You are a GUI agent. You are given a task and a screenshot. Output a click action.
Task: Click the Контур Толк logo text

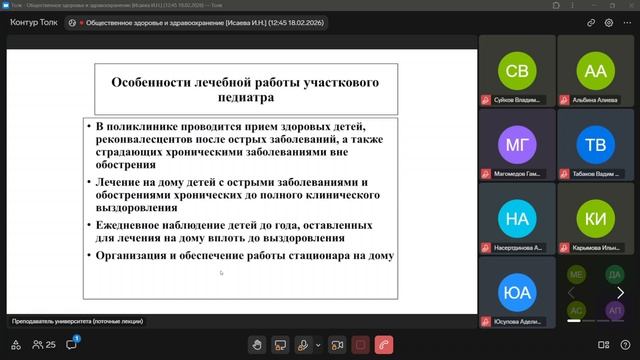[34, 22]
